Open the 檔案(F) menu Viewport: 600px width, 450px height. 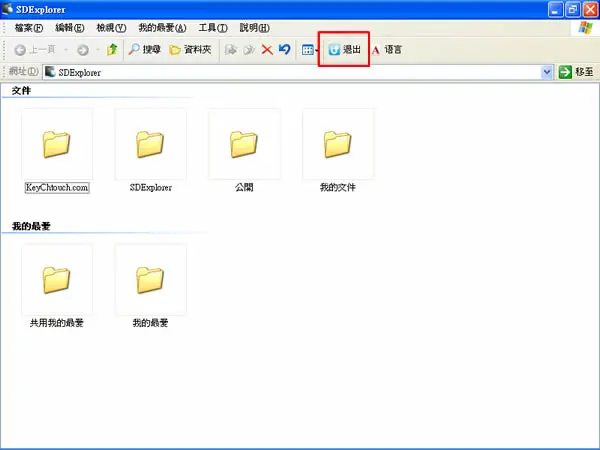coord(29,28)
